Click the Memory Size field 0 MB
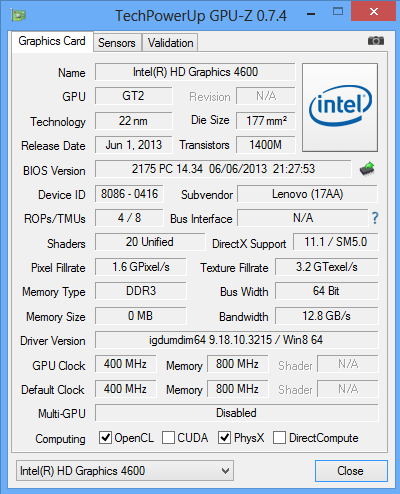The image size is (400, 494). click(x=141, y=316)
